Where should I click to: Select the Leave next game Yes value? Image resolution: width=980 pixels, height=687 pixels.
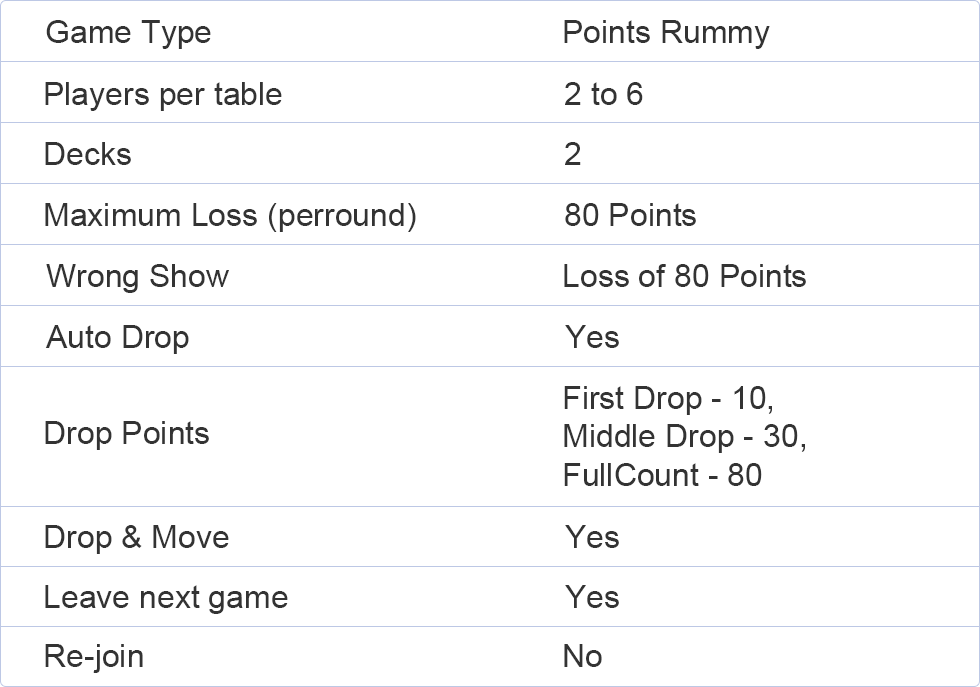(x=592, y=597)
